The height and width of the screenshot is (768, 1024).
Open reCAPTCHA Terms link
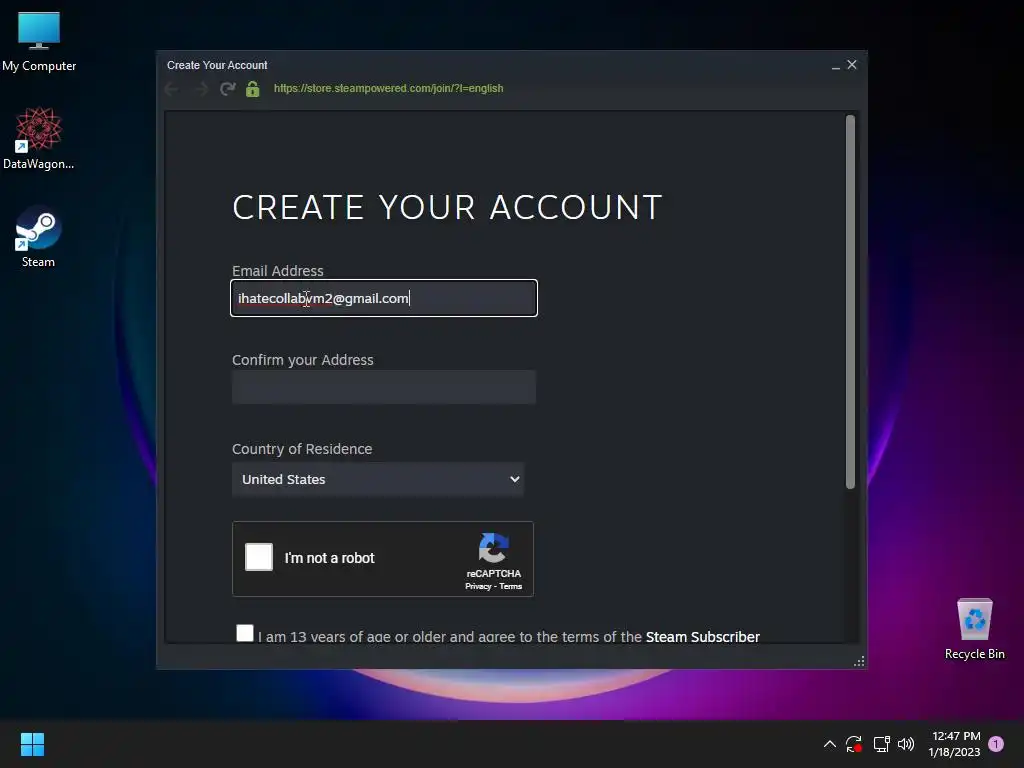511,586
